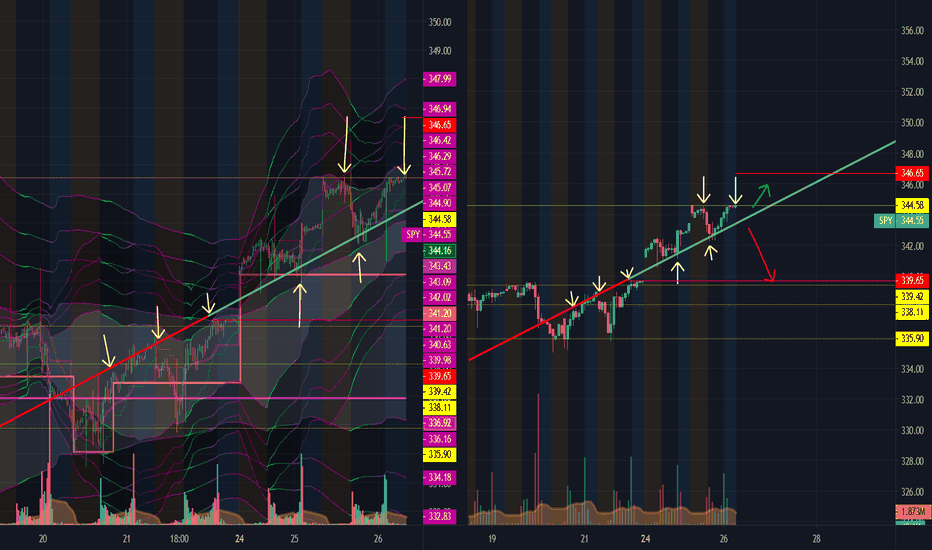Click the 349.00 price axis label
932x550 pixels.
point(440,51)
